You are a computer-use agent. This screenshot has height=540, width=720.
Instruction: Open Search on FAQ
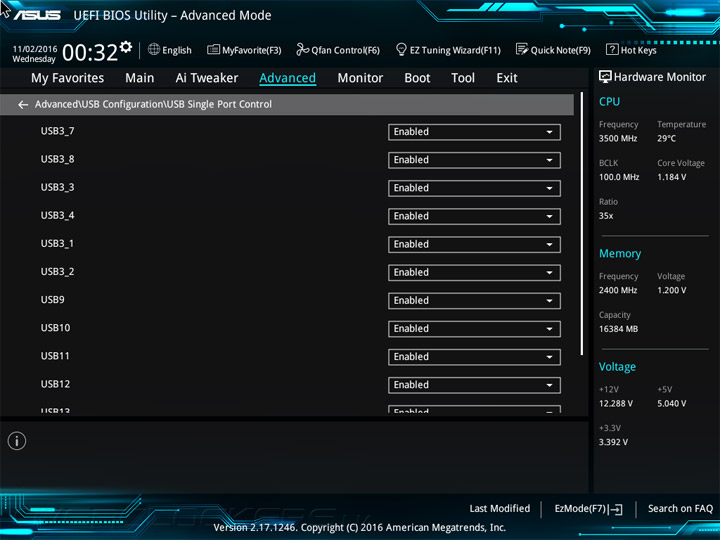point(680,508)
